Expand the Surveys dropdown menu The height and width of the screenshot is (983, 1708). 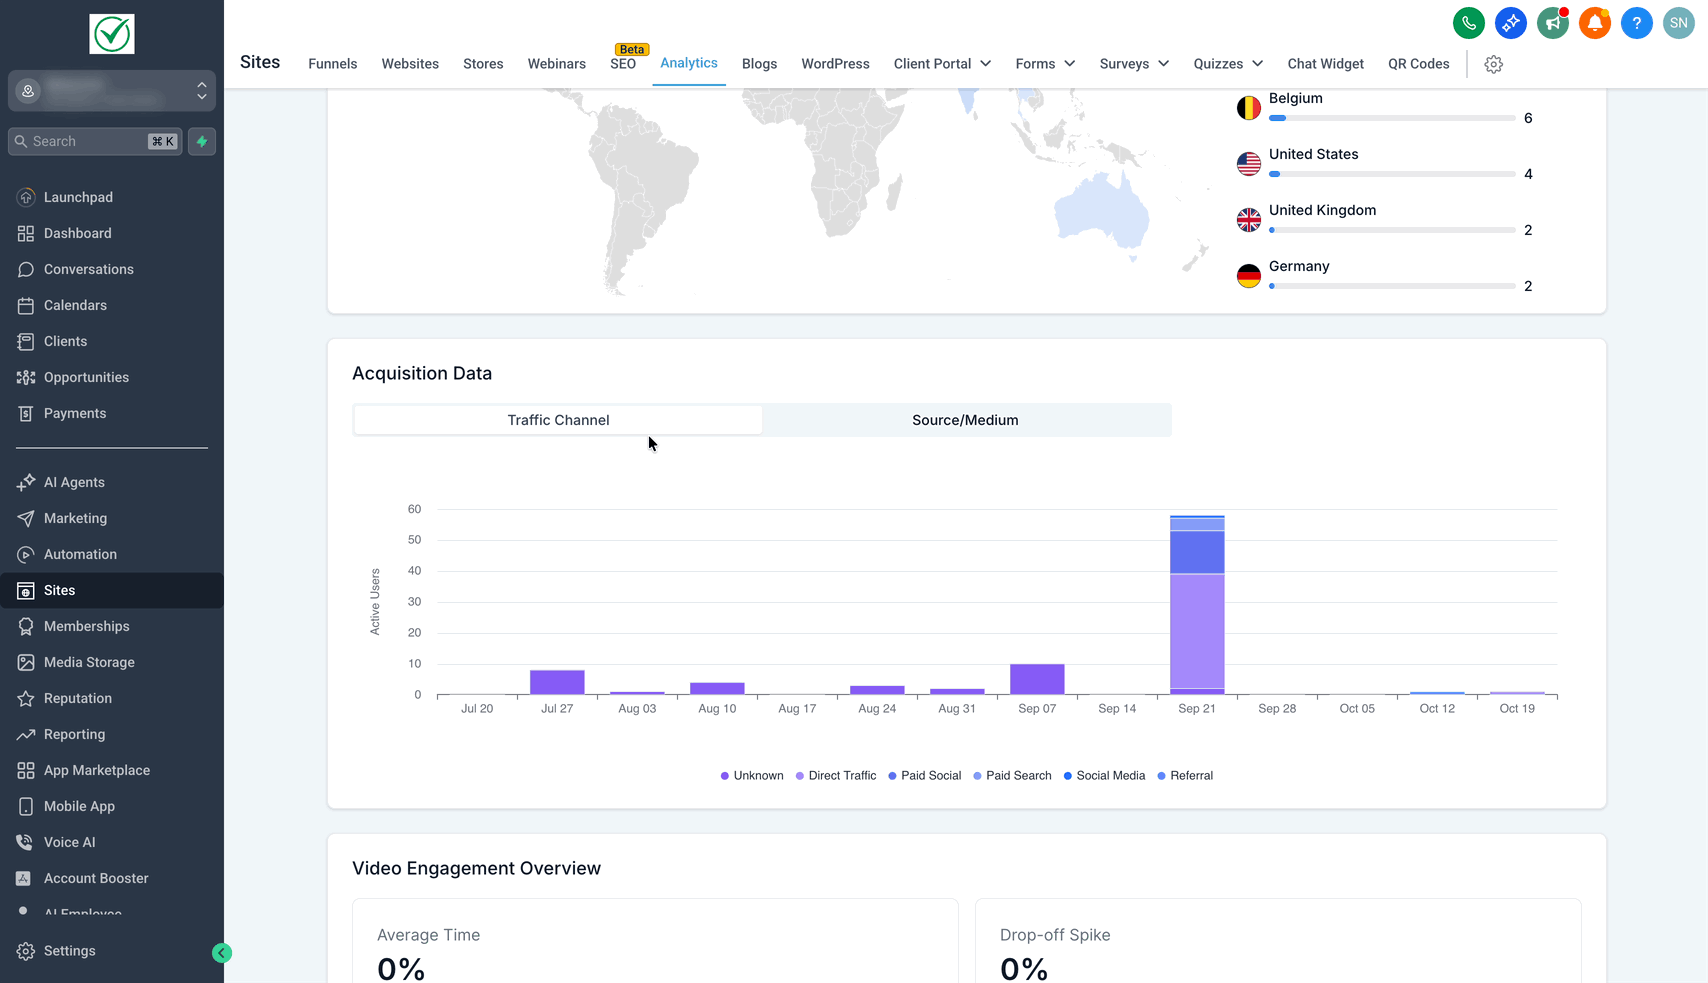point(1134,64)
